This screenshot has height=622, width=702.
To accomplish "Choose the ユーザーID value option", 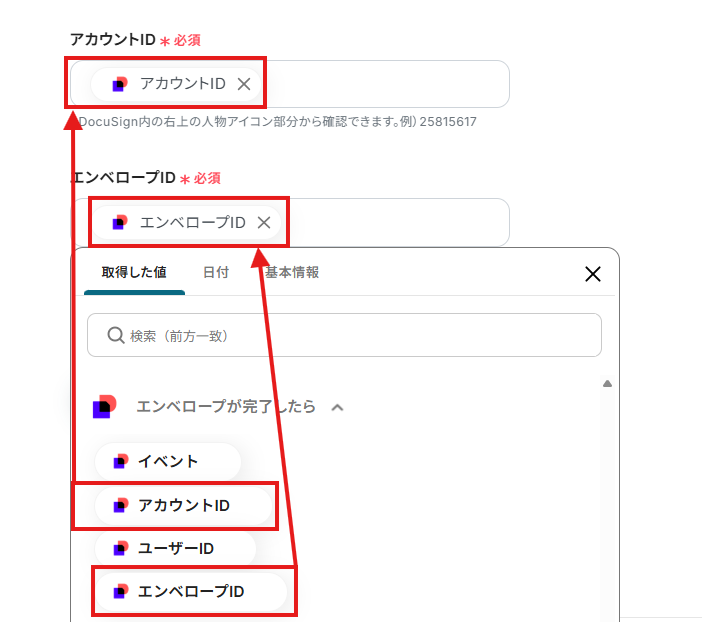I will coord(176,548).
